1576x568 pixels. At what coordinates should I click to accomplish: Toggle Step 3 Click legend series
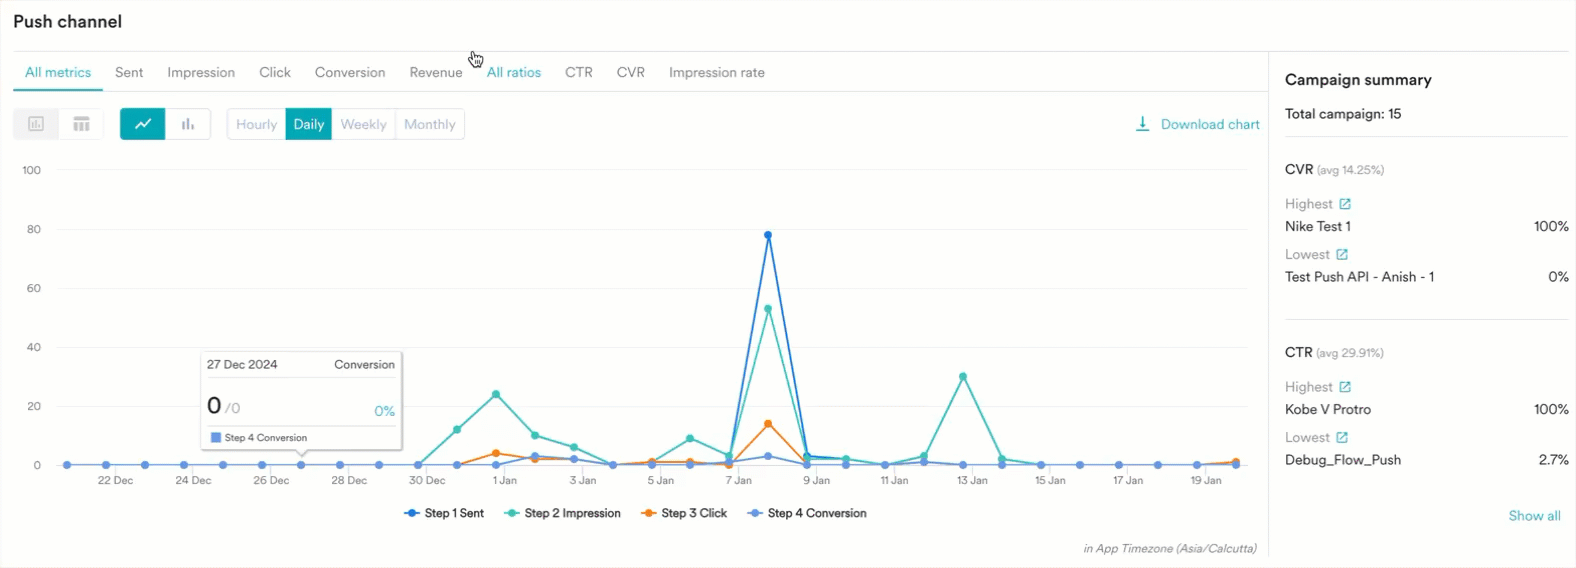[684, 513]
